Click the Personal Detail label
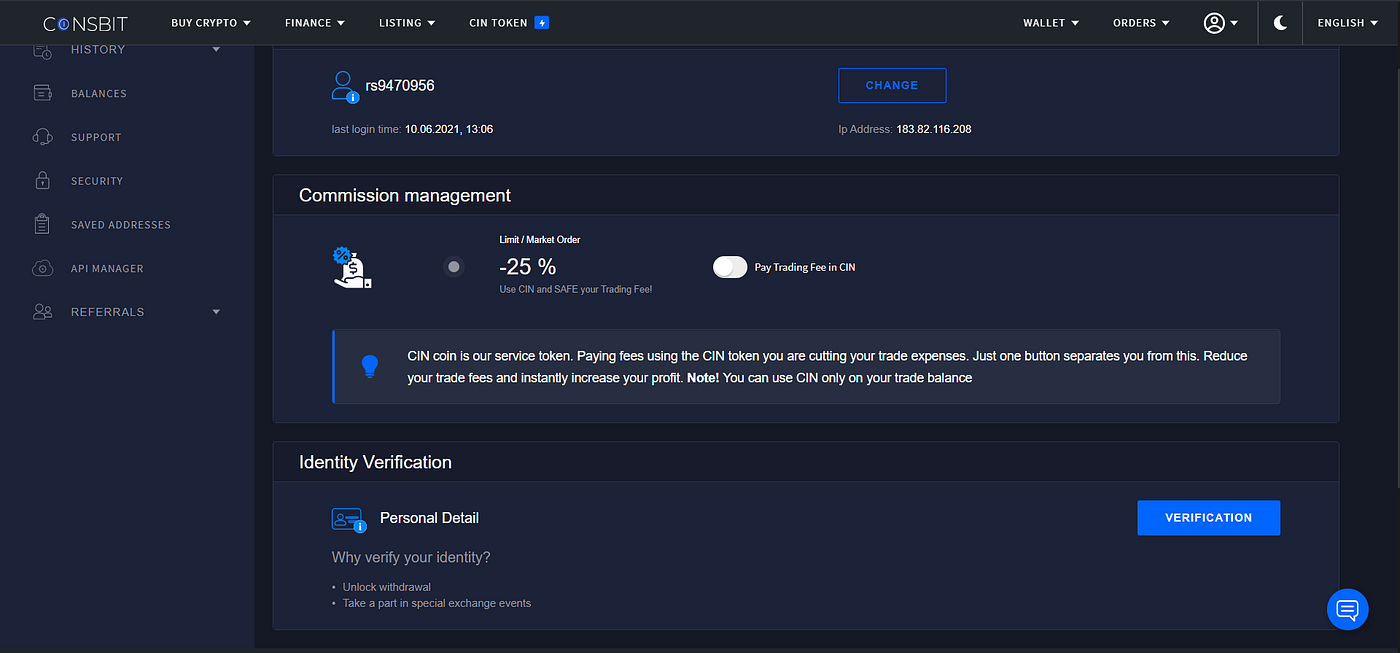 point(429,518)
